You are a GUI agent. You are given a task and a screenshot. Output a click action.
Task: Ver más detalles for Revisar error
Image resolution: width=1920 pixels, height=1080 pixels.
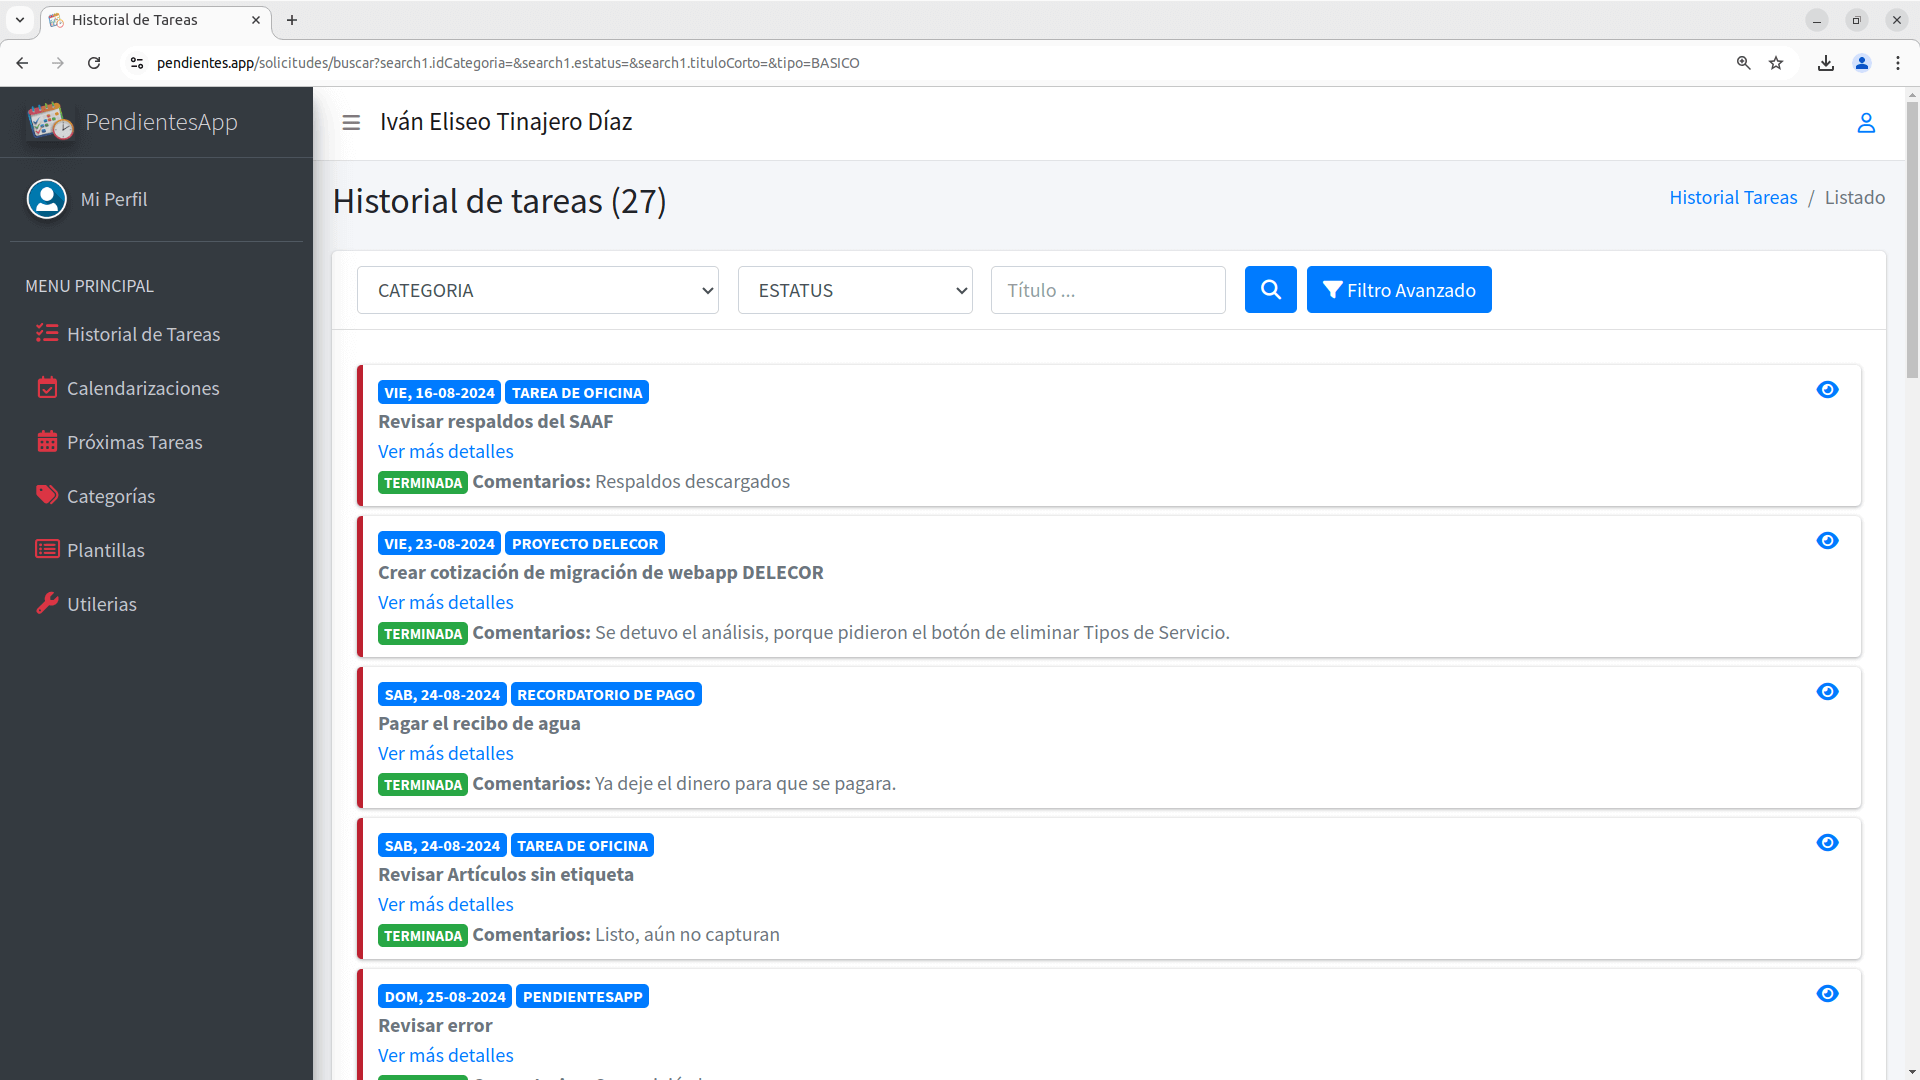pyautogui.click(x=446, y=1055)
